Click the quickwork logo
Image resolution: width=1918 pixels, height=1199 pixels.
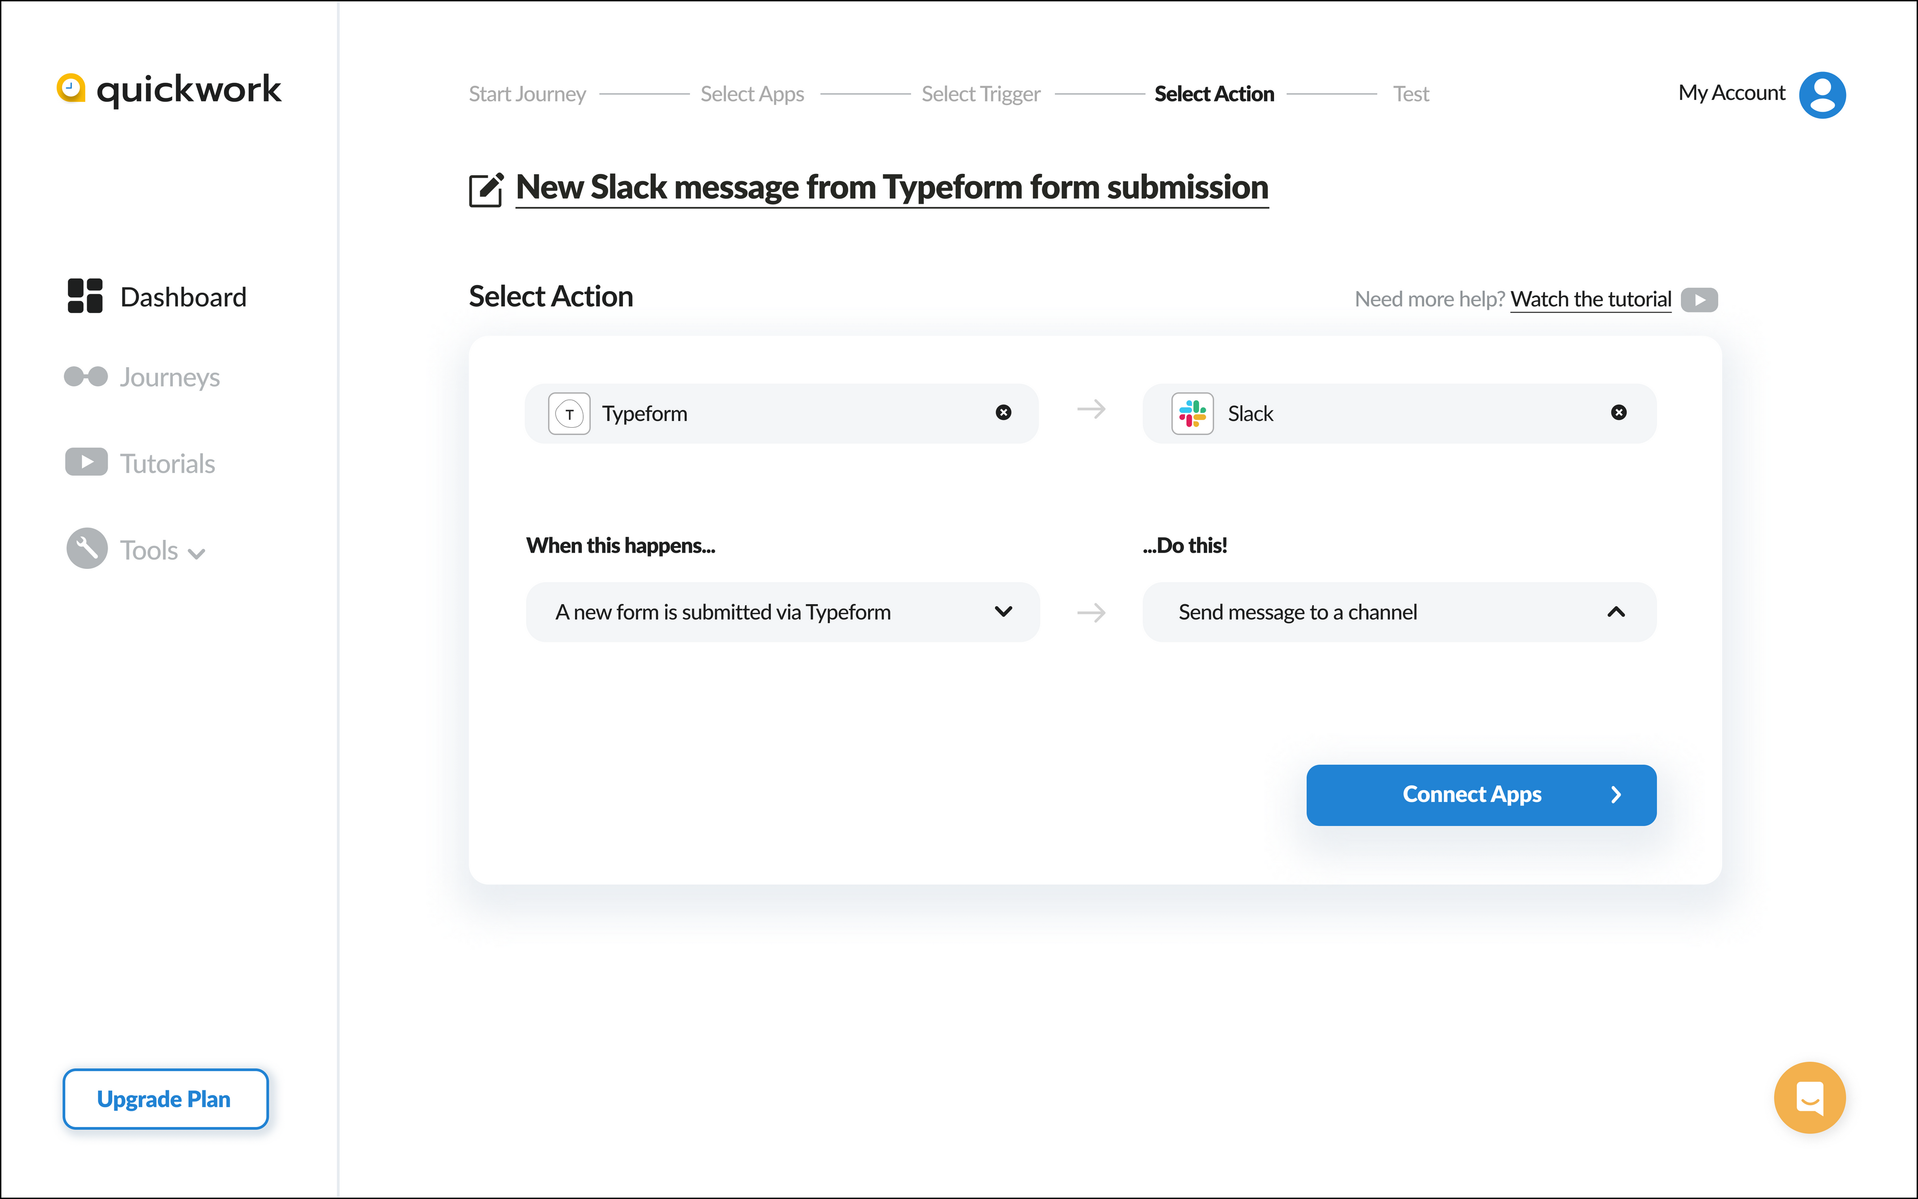click(169, 90)
